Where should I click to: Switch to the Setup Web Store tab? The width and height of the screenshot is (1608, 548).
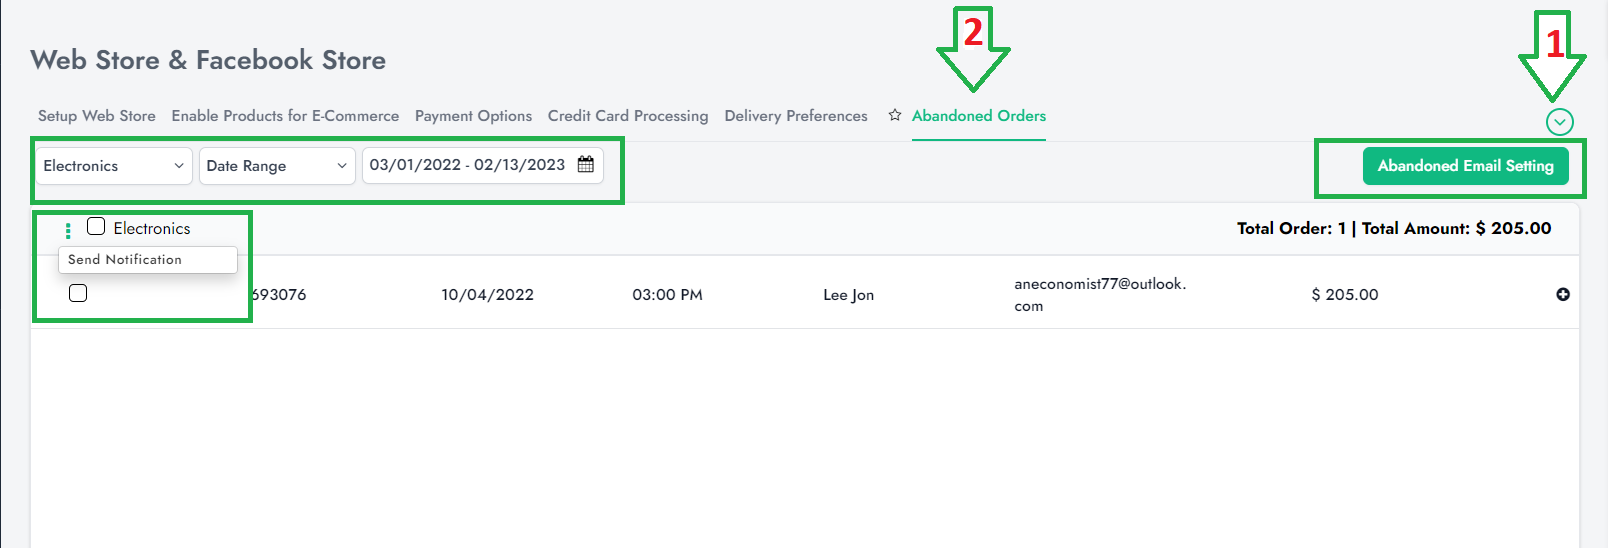(x=96, y=116)
